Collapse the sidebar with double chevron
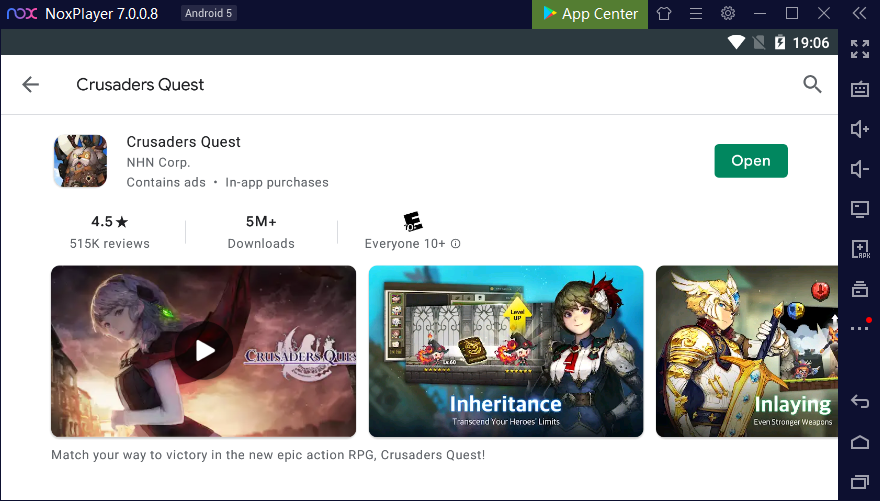The image size is (880, 501). click(858, 14)
